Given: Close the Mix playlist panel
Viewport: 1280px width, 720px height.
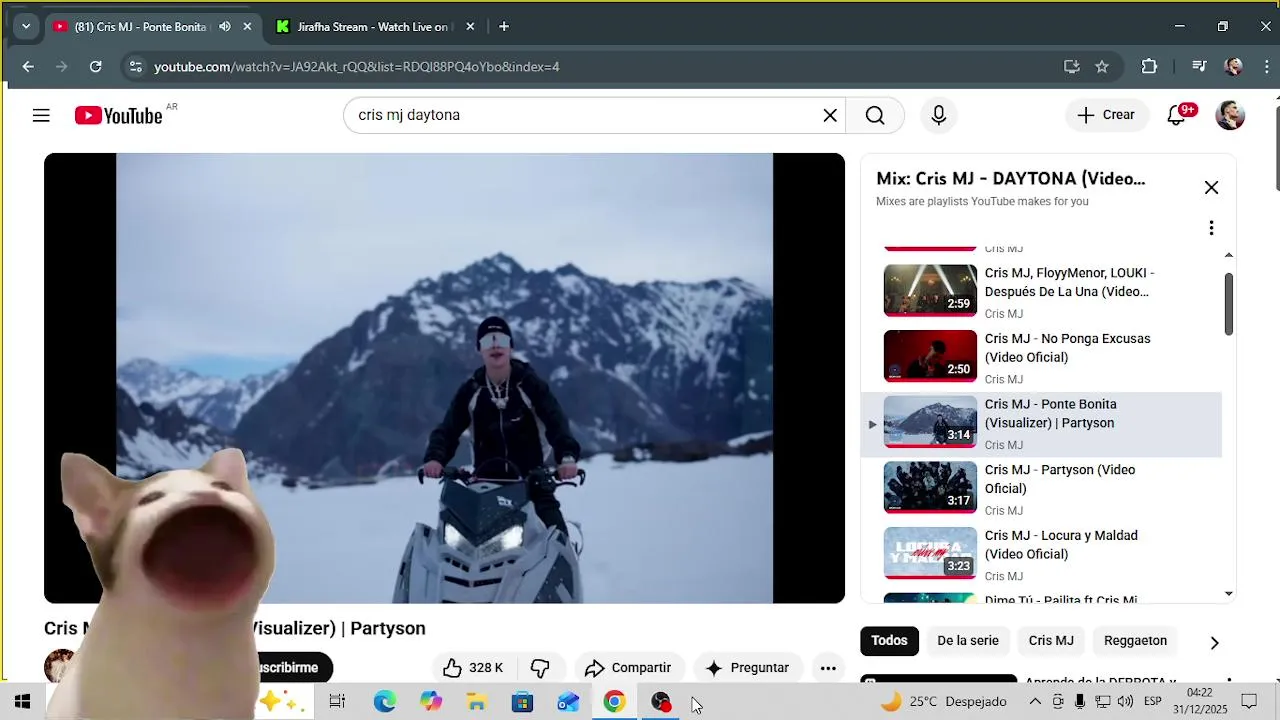Looking at the screenshot, I should pyautogui.click(x=1211, y=187).
